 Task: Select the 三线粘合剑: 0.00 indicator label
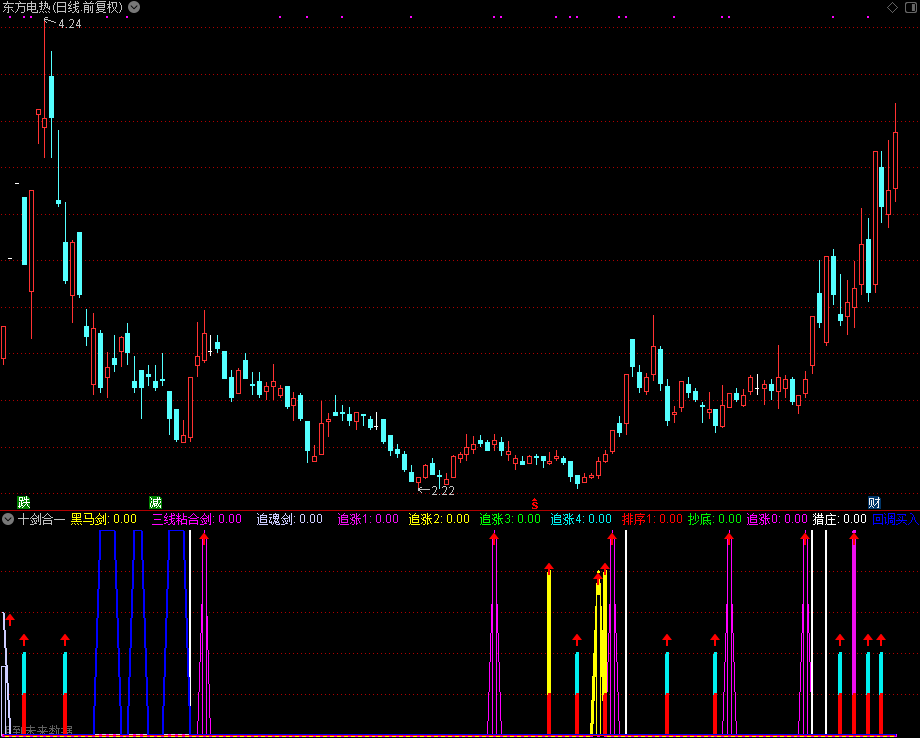pyautogui.click(x=197, y=519)
